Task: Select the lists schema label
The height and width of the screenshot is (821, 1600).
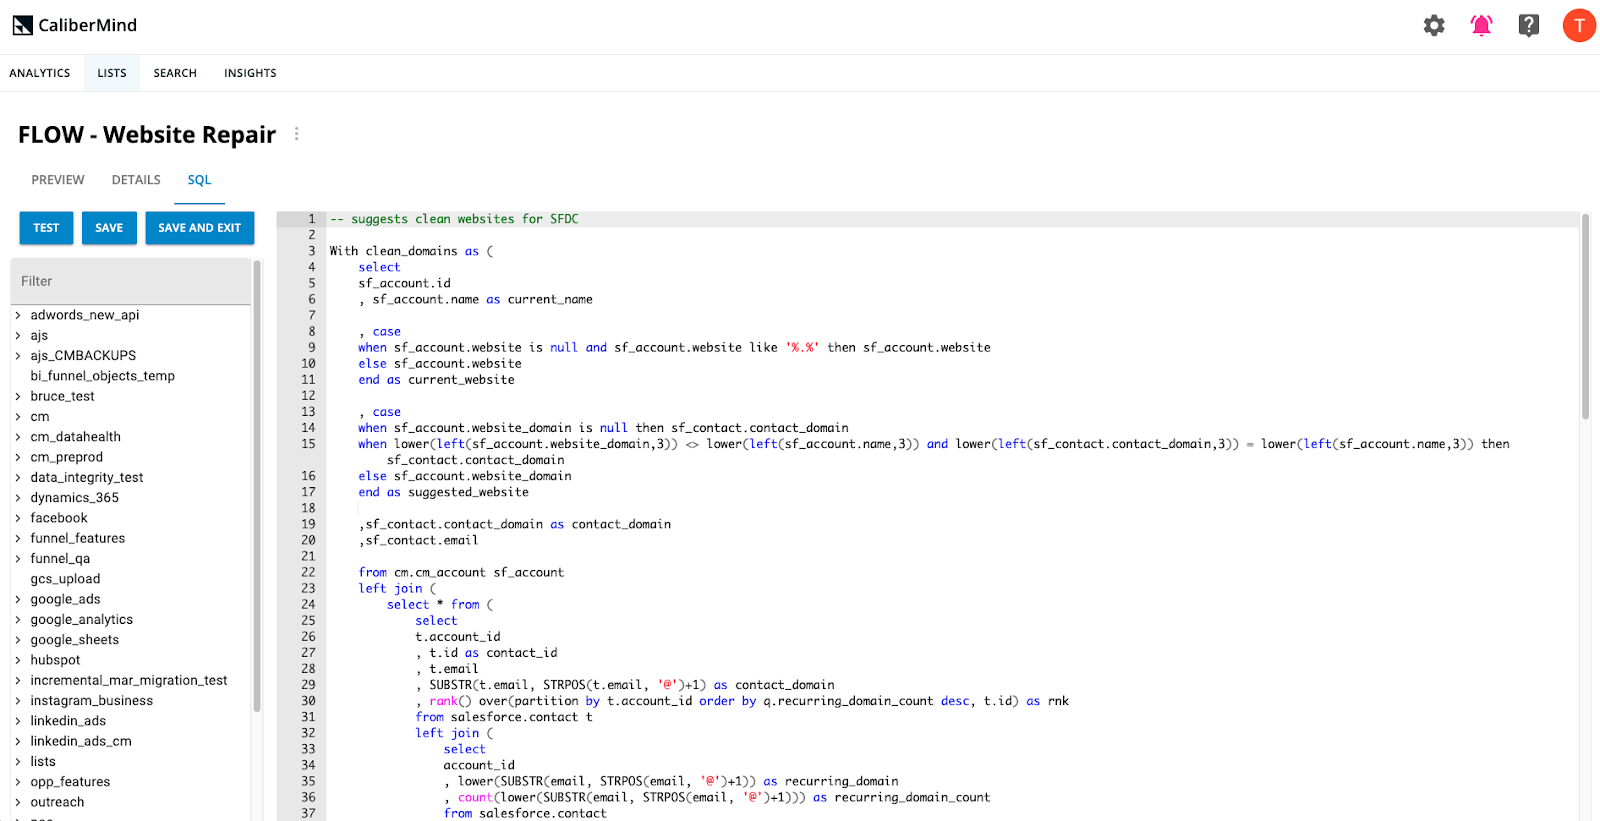Action: tap(43, 762)
